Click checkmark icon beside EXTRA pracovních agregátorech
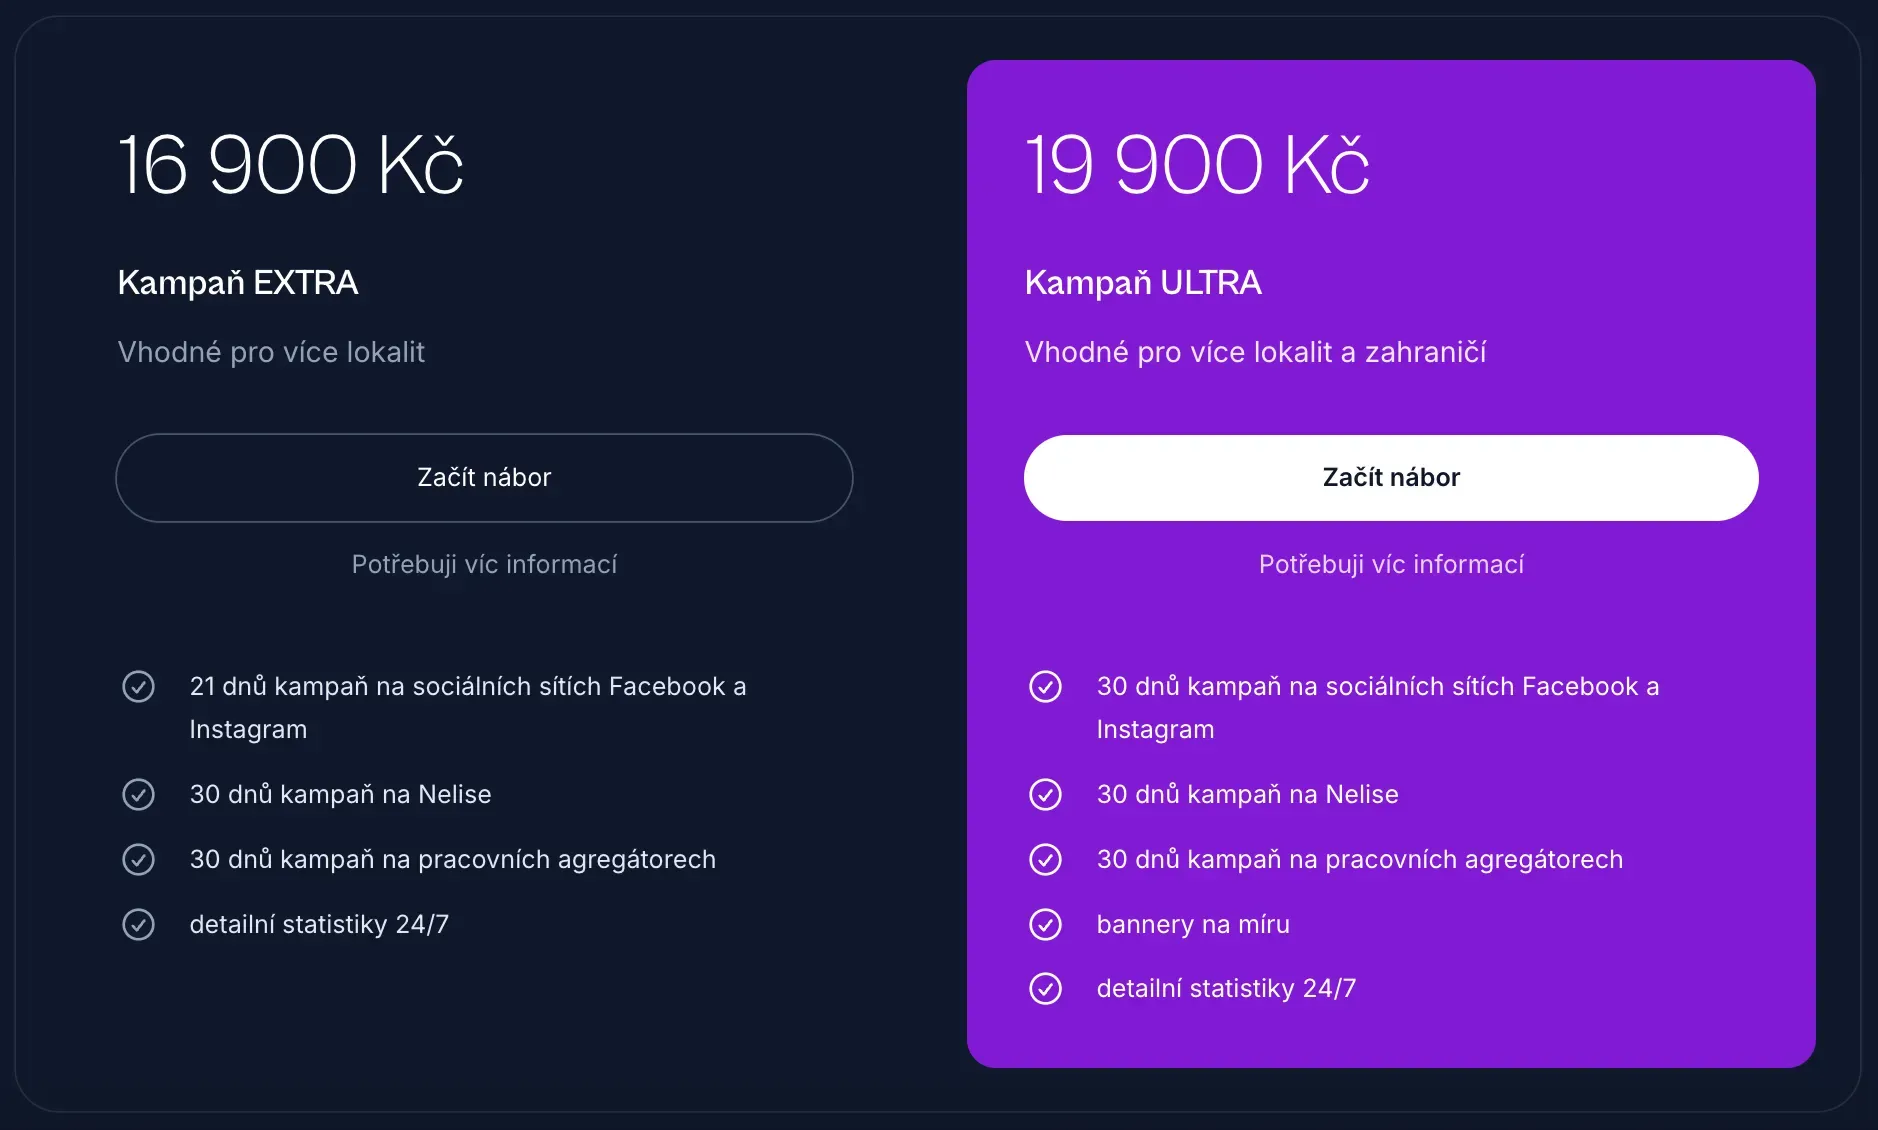The image size is (1878, 1130). tap(138, 860)
